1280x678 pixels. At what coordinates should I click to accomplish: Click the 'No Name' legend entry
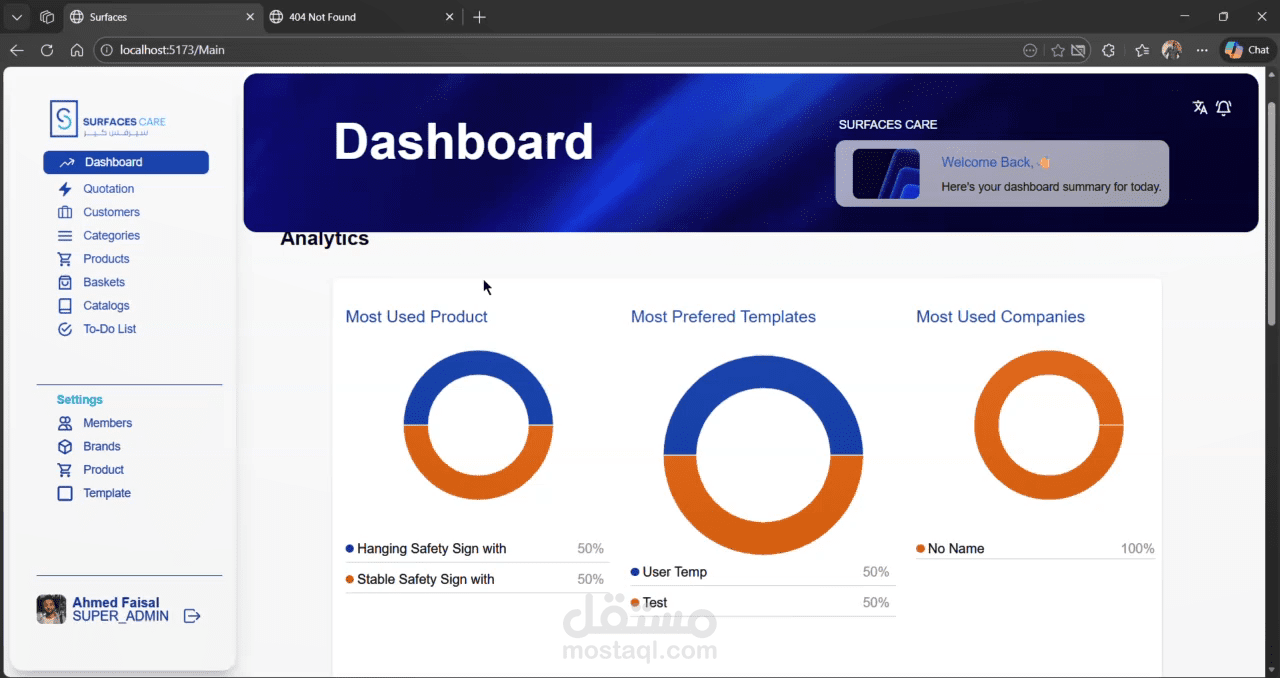click(x=950, y=549)
